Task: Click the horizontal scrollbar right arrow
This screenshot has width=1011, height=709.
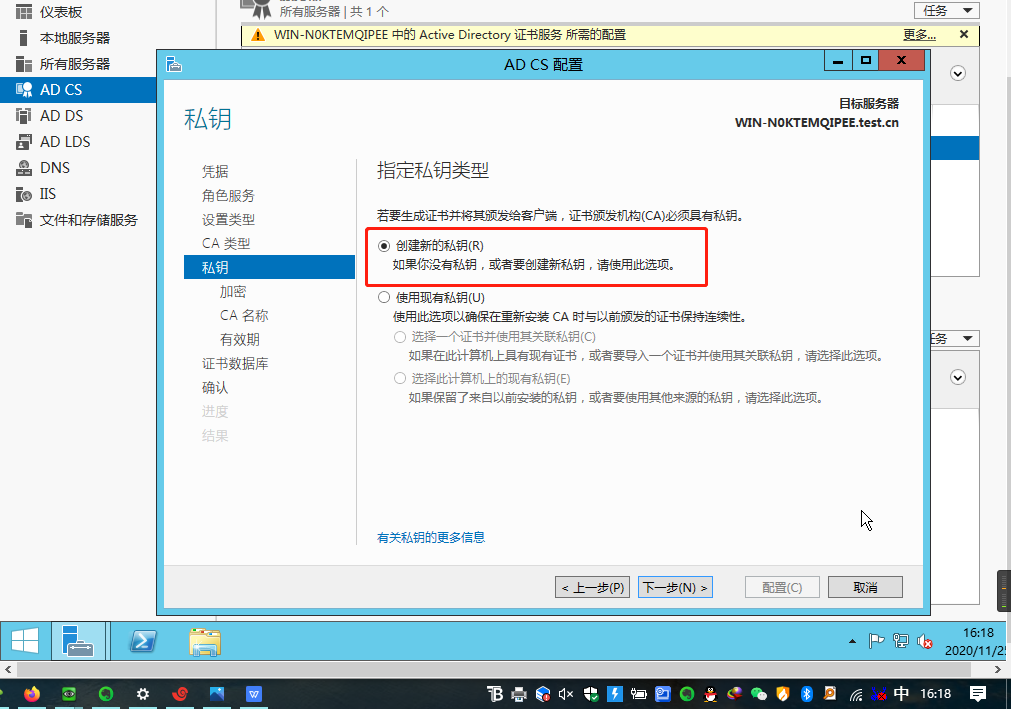Action: (x=997, y=670)
